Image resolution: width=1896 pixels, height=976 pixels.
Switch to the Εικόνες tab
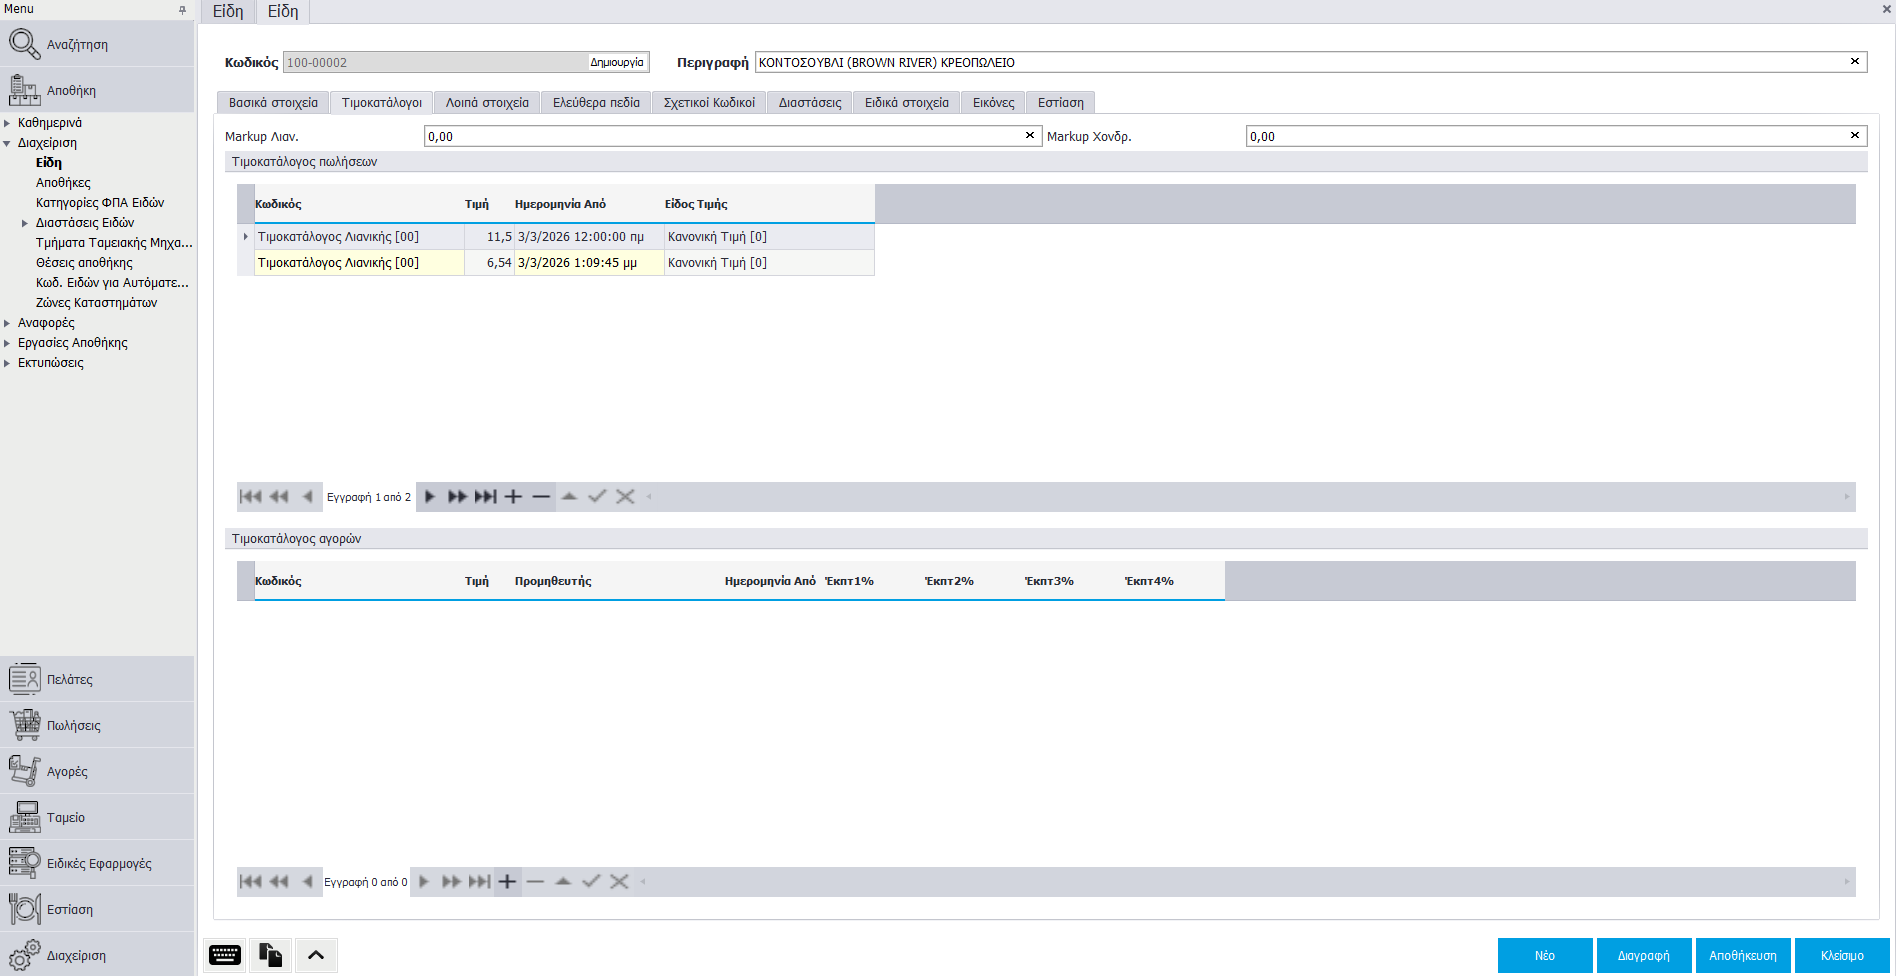pyautogui.click(x=993, y=103)
